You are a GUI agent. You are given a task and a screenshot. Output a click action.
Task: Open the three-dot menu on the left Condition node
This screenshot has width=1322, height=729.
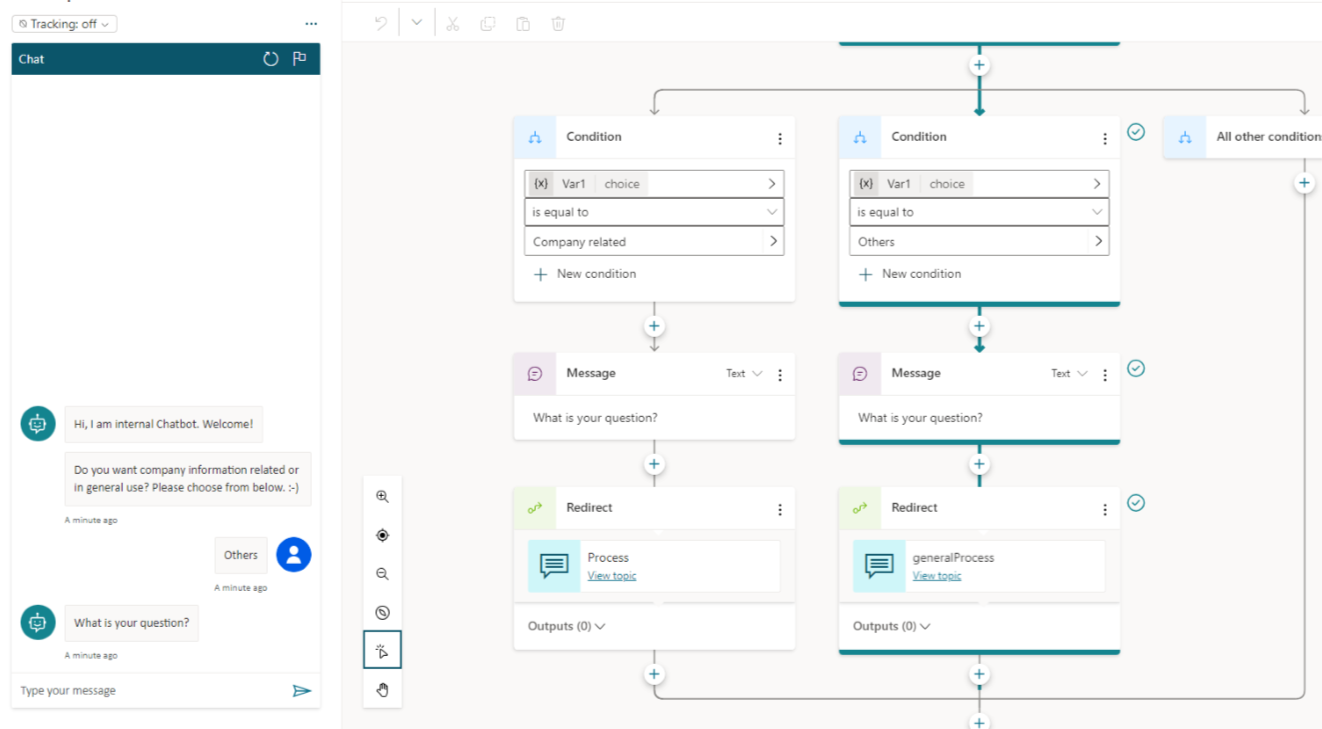click(780, 137)
